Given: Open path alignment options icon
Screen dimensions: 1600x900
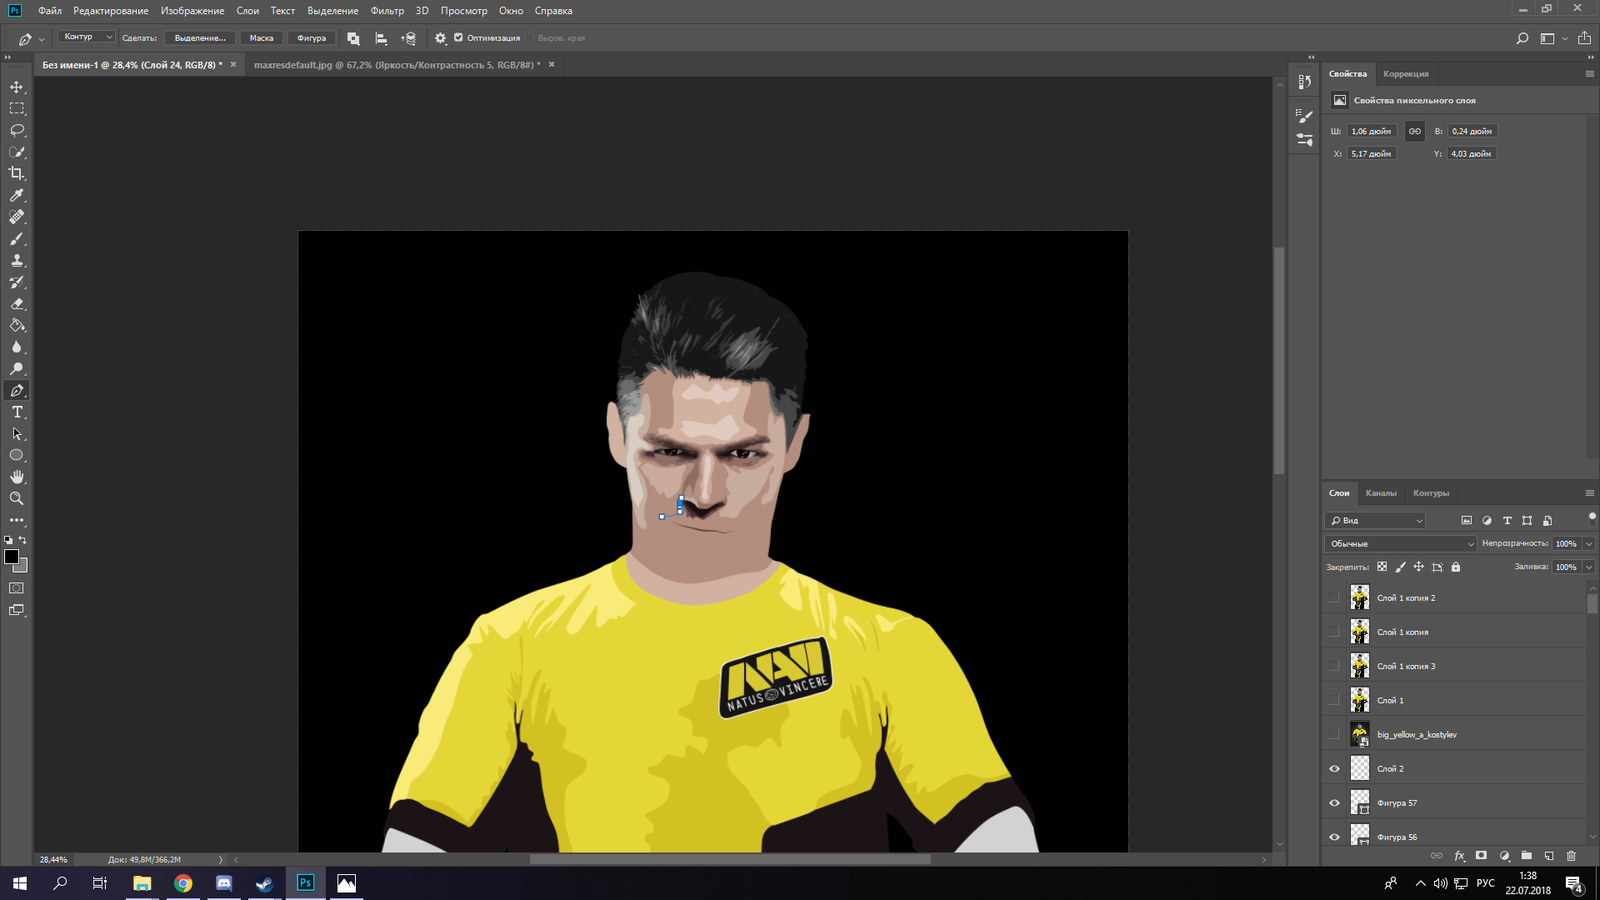Looking at the screenshot, I should [381, 38].
